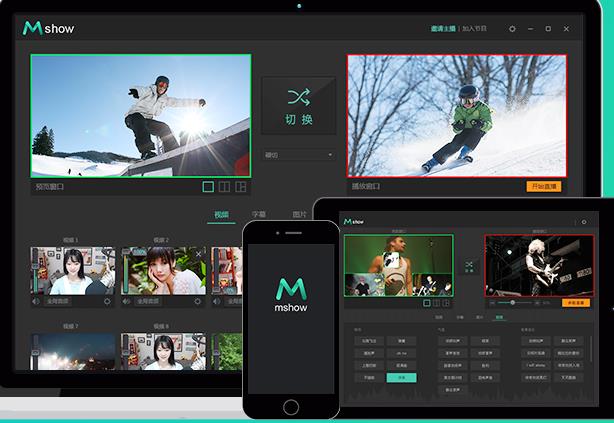Click the highlighted green sound effect button on tablet
The image size is (614, 423).
(402, 377)
